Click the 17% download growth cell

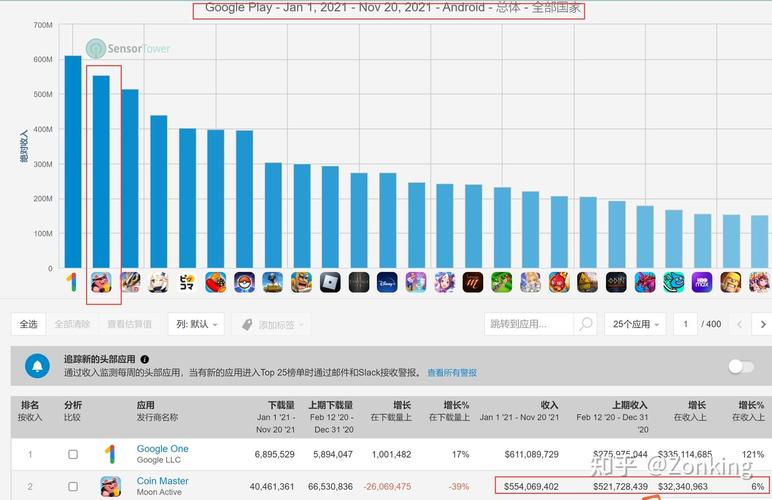pyautogui.click(x=460, y=454)
